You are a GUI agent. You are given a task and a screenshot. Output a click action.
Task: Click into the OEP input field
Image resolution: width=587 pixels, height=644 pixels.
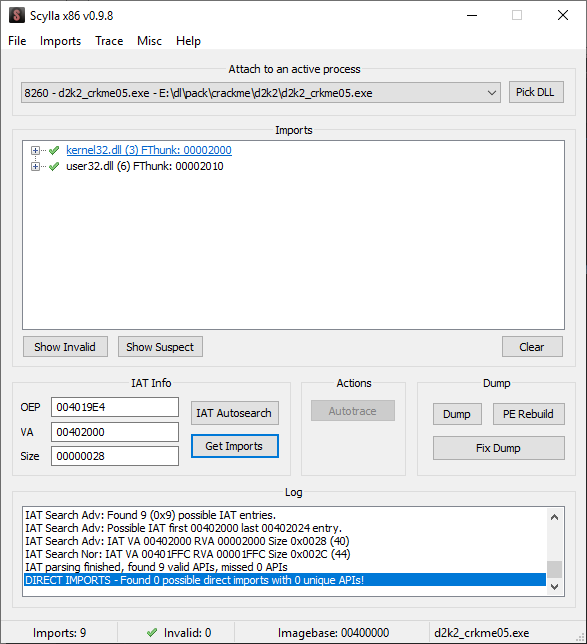pyautogui.click(x=115, y=407)
